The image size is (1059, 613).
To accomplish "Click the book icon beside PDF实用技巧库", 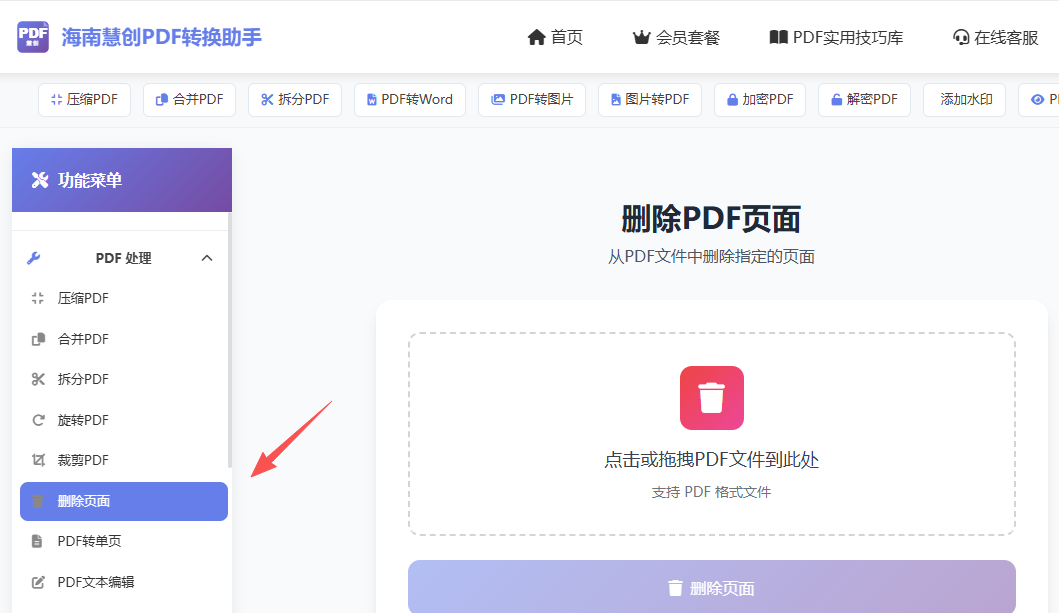I will (778, 37).
